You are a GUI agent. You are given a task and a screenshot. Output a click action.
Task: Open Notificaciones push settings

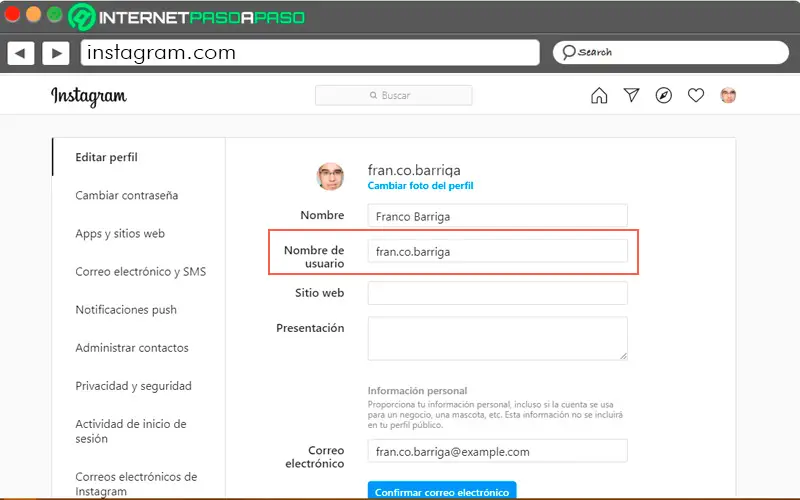pos(126,310)
